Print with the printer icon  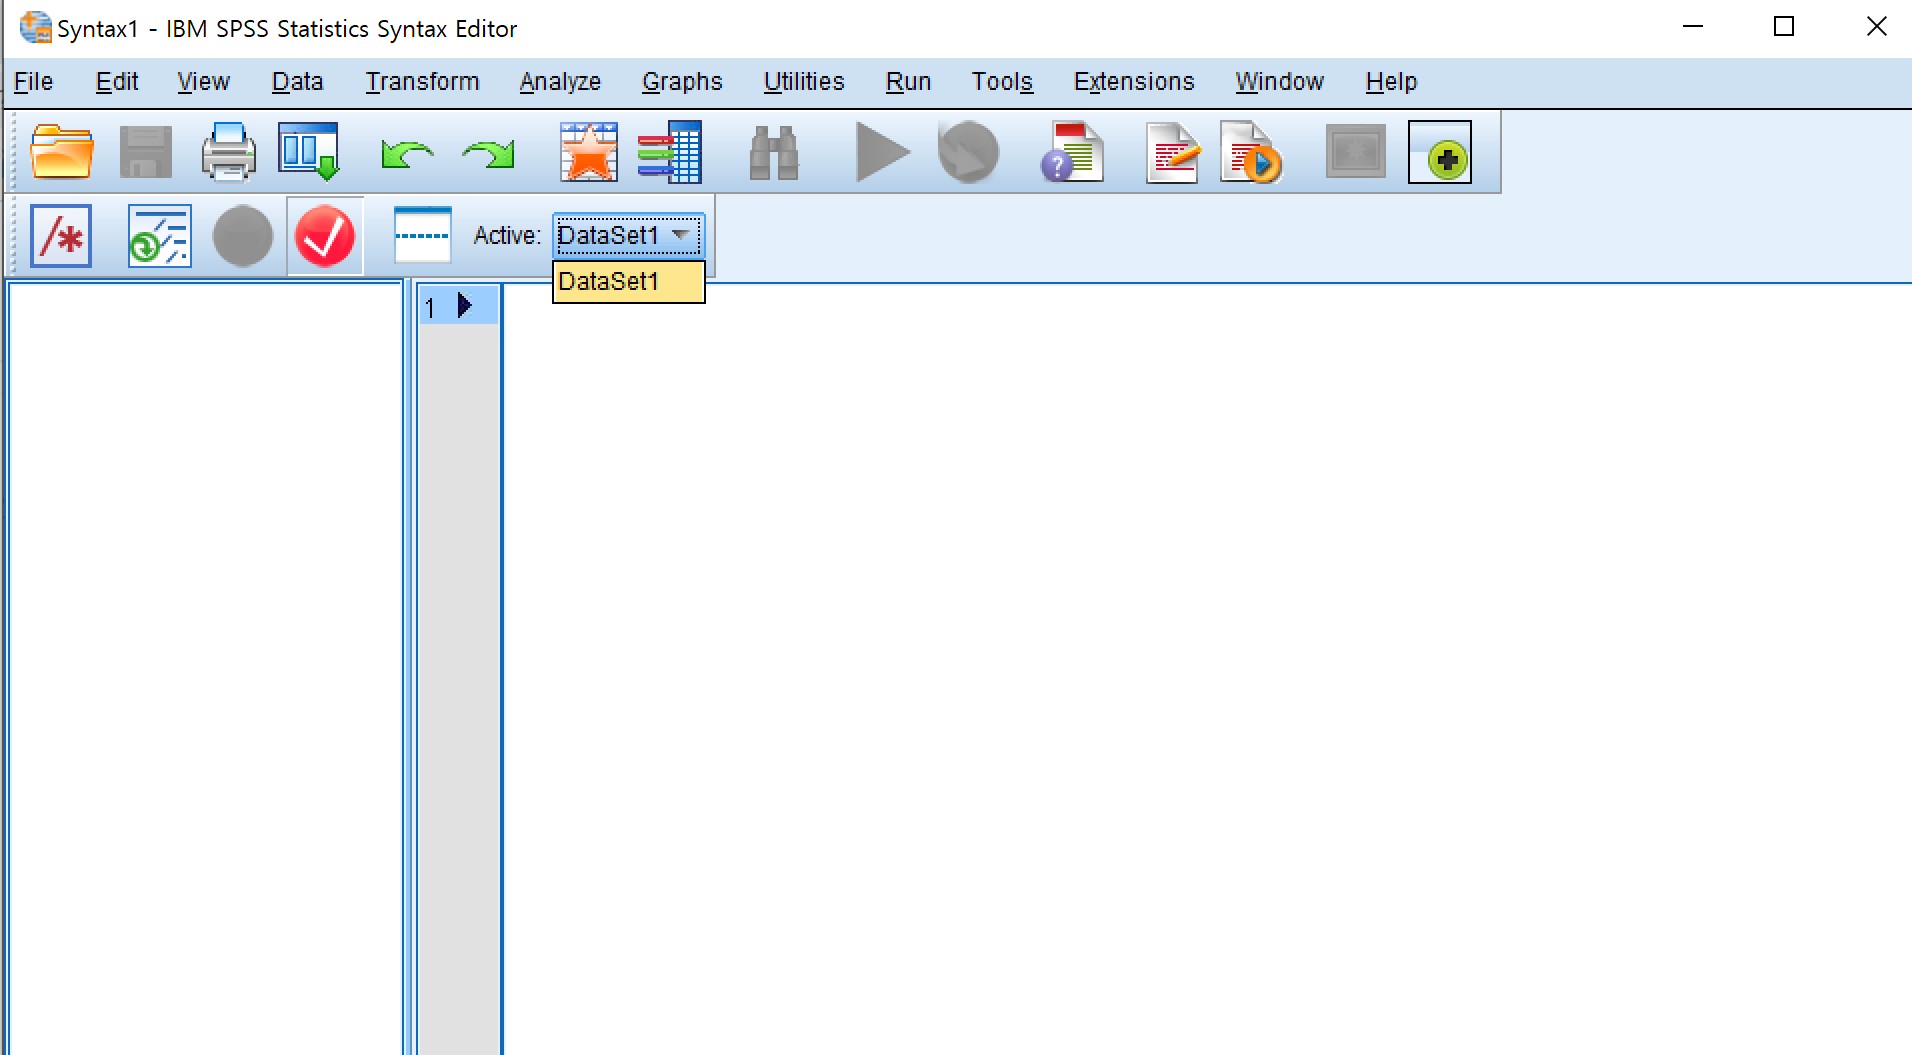coord(229,152)
